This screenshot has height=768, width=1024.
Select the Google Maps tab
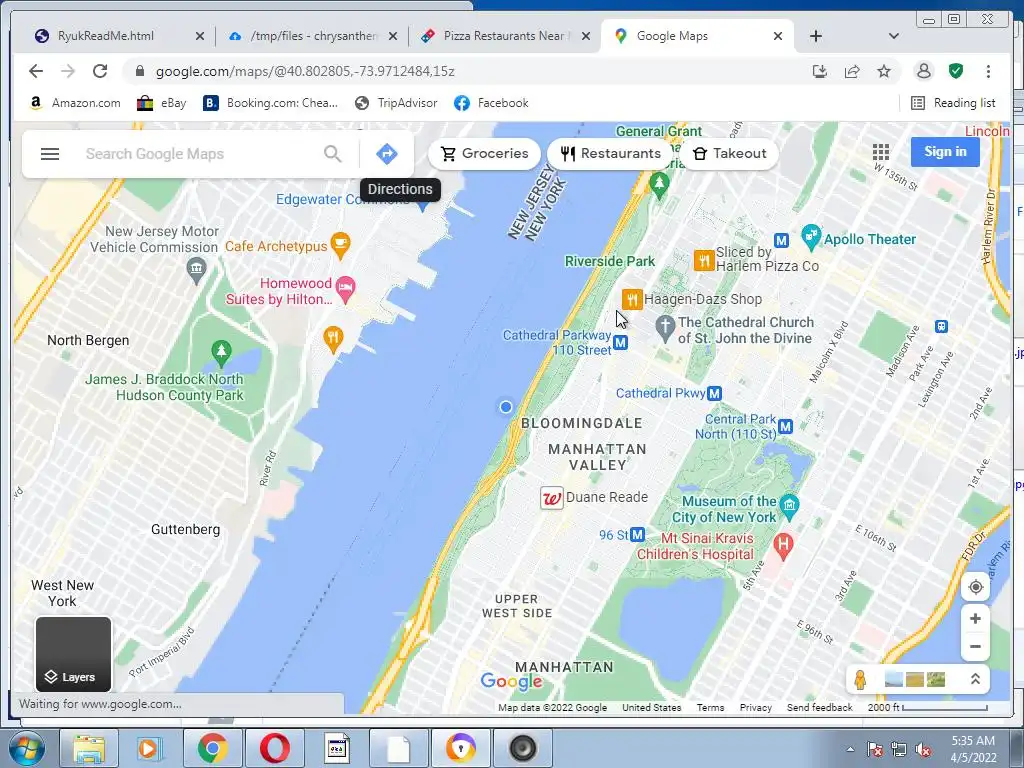696,36
